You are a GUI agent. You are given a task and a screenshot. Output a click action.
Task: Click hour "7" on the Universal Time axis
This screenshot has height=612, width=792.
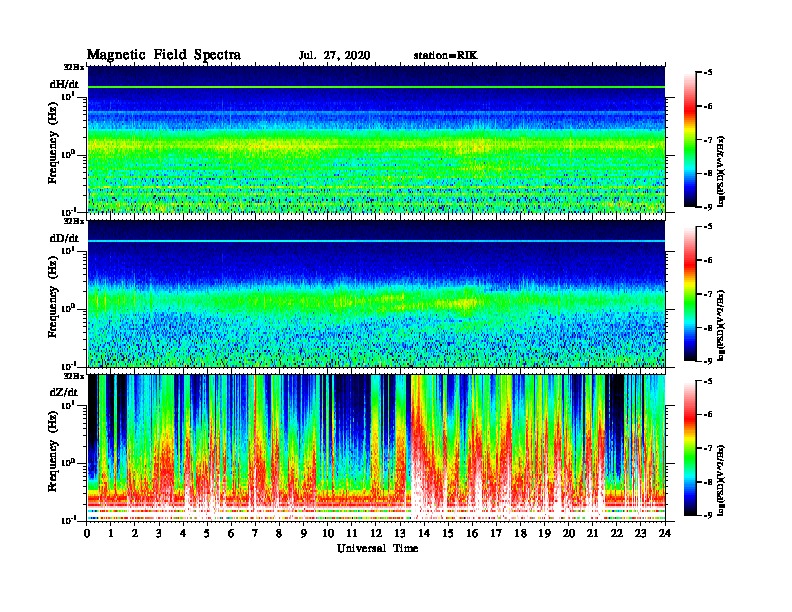[x=256, y=534]
